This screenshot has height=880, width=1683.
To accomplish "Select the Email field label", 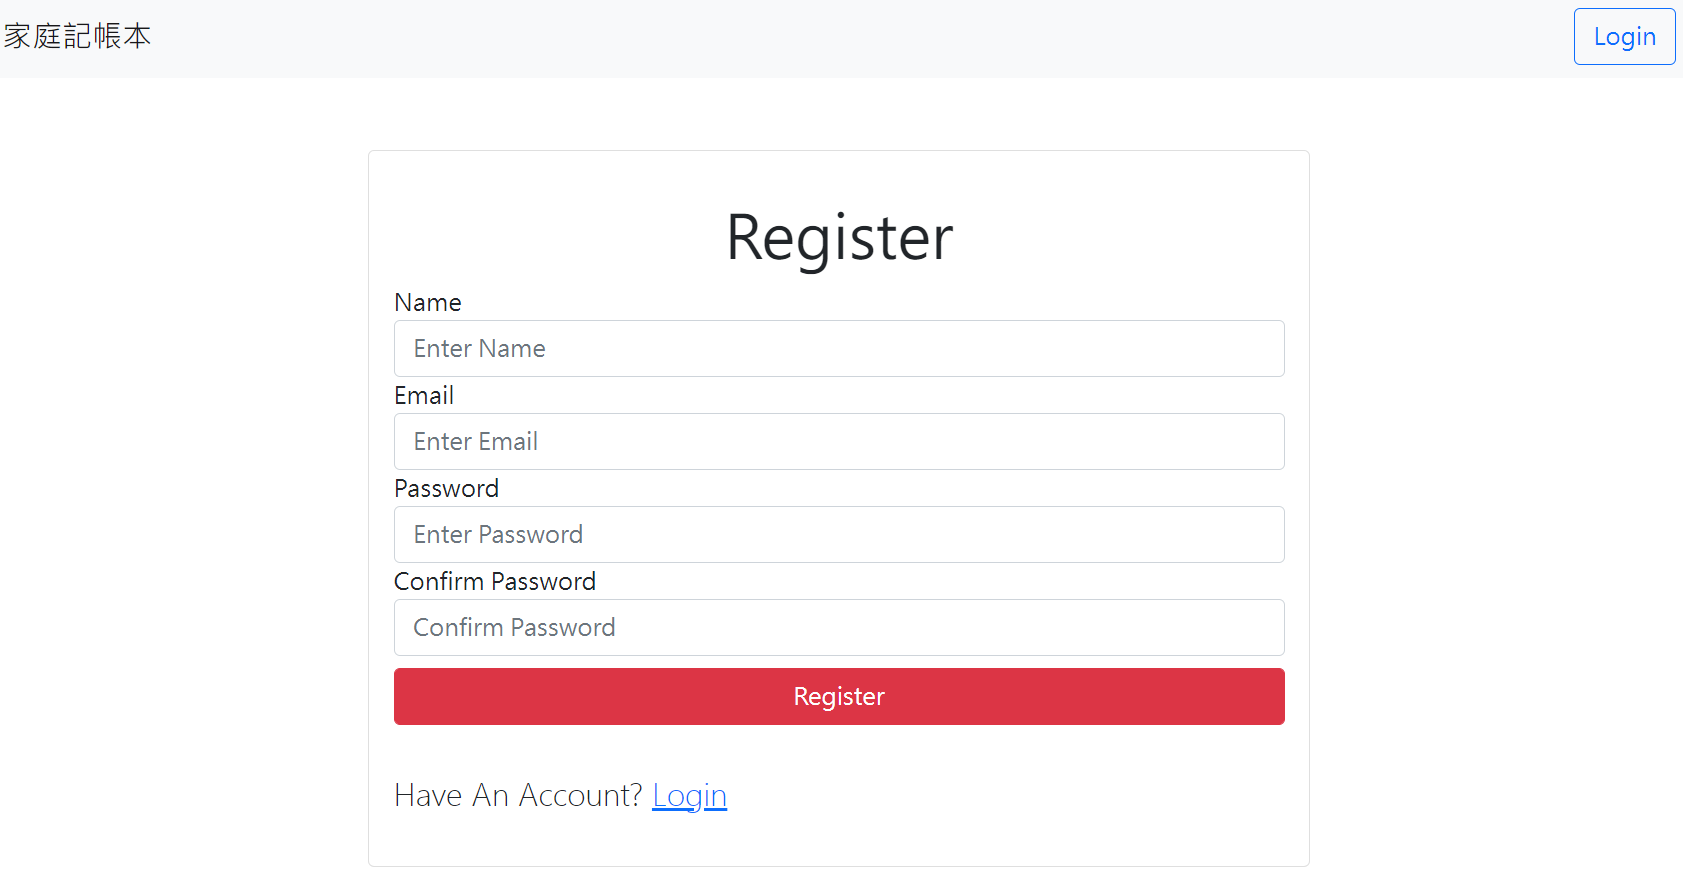I will coord(423,394).
